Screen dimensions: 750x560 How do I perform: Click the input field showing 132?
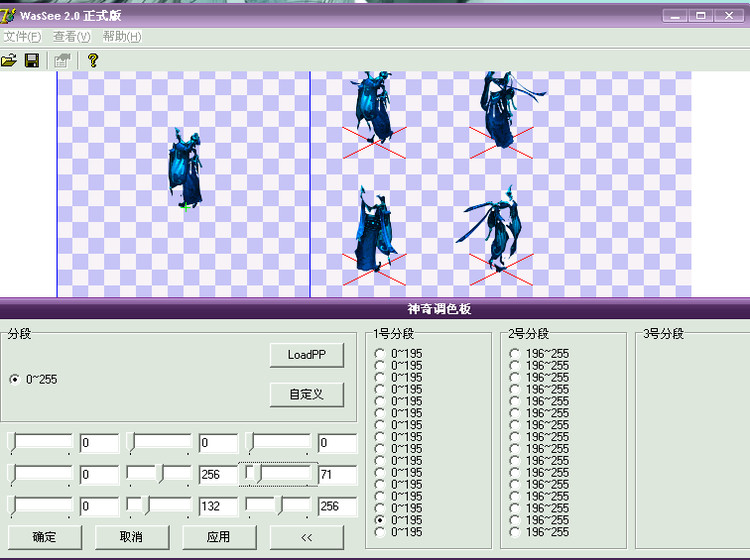click(219, 506)
